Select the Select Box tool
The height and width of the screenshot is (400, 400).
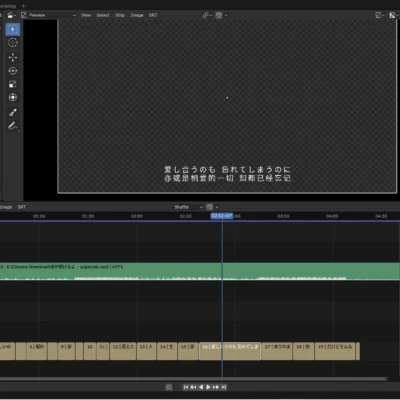click(13, 29)
